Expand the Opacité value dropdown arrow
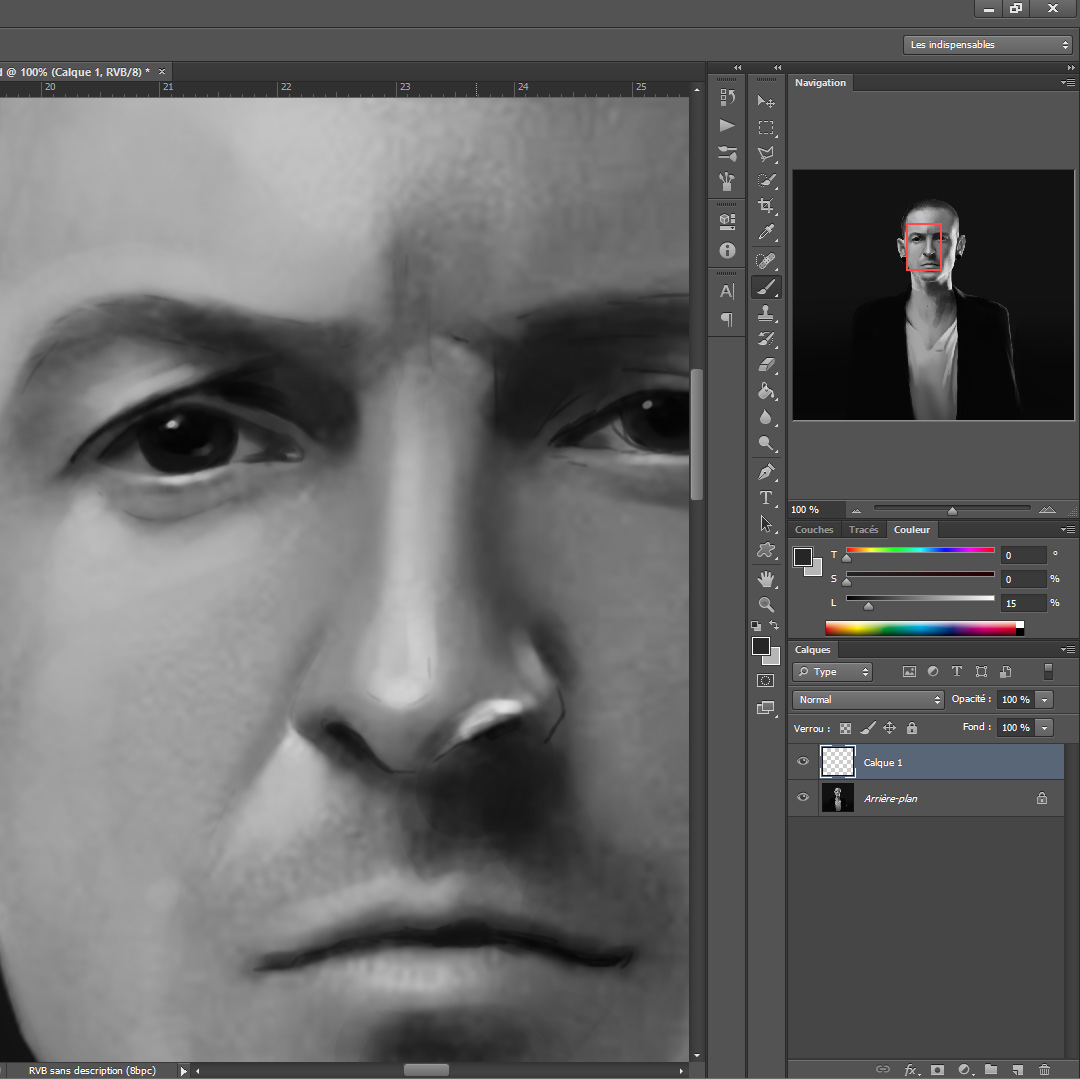The width and height of the screenshot is (1080, 1080). pos(1045,700)
